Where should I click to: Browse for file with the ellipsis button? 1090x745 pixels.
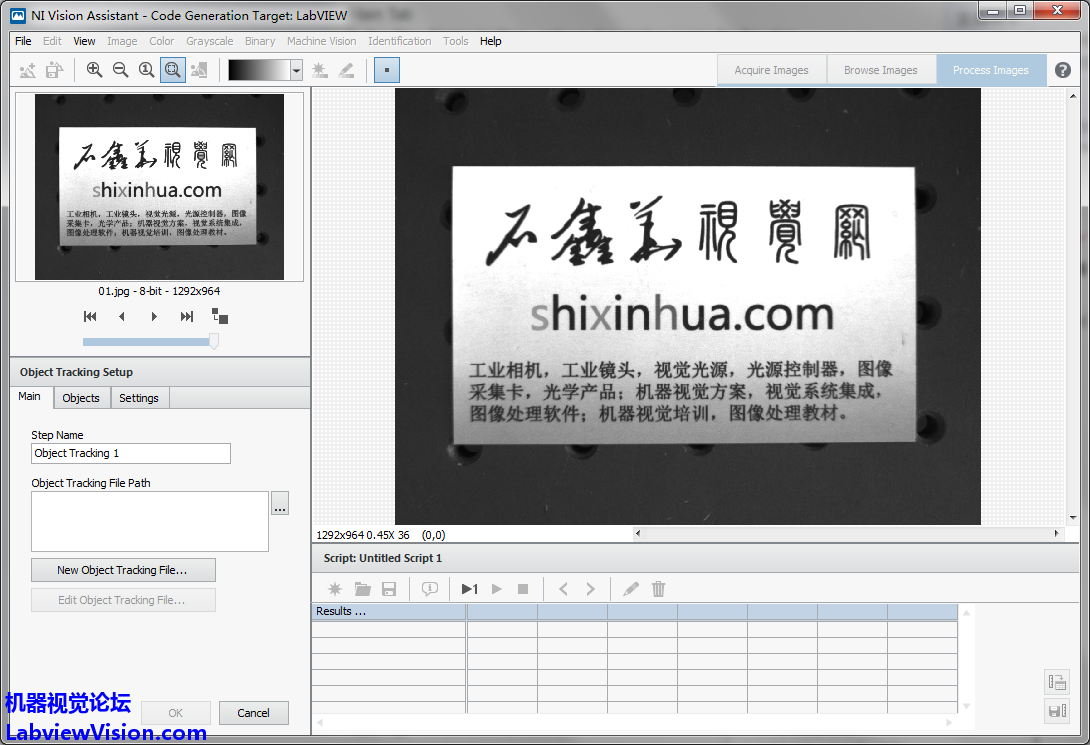280,505
